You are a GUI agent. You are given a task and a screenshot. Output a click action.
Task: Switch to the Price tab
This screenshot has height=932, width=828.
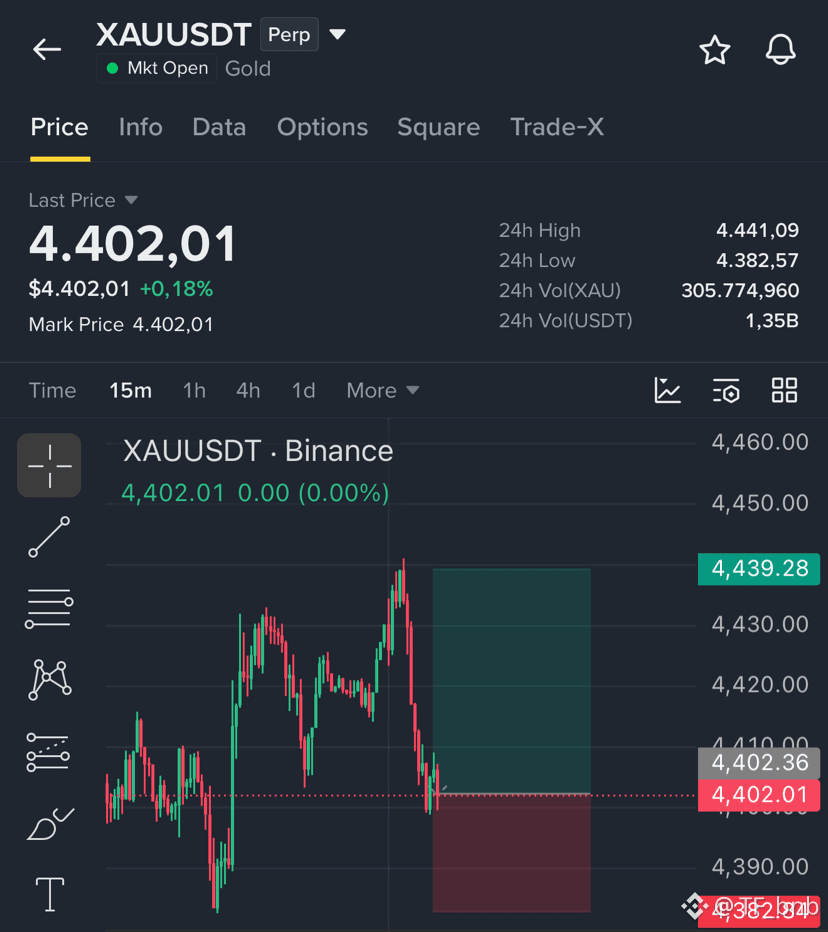[x=59, y=127]
